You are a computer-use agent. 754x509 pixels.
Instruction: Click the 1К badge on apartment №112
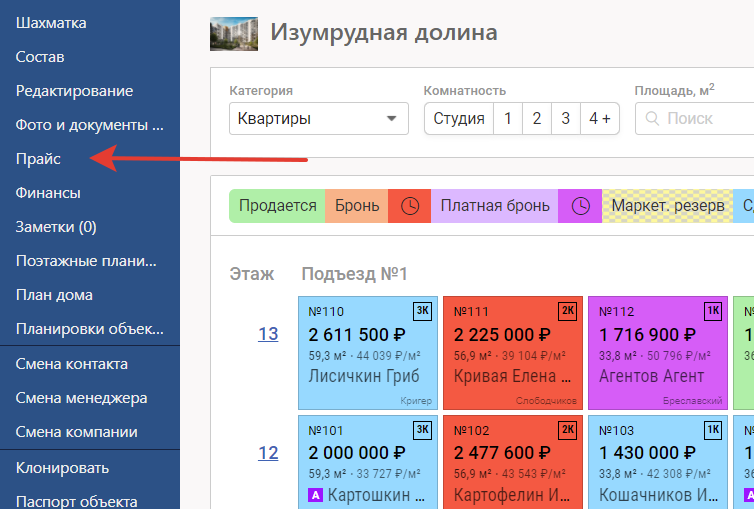point(712,311)
